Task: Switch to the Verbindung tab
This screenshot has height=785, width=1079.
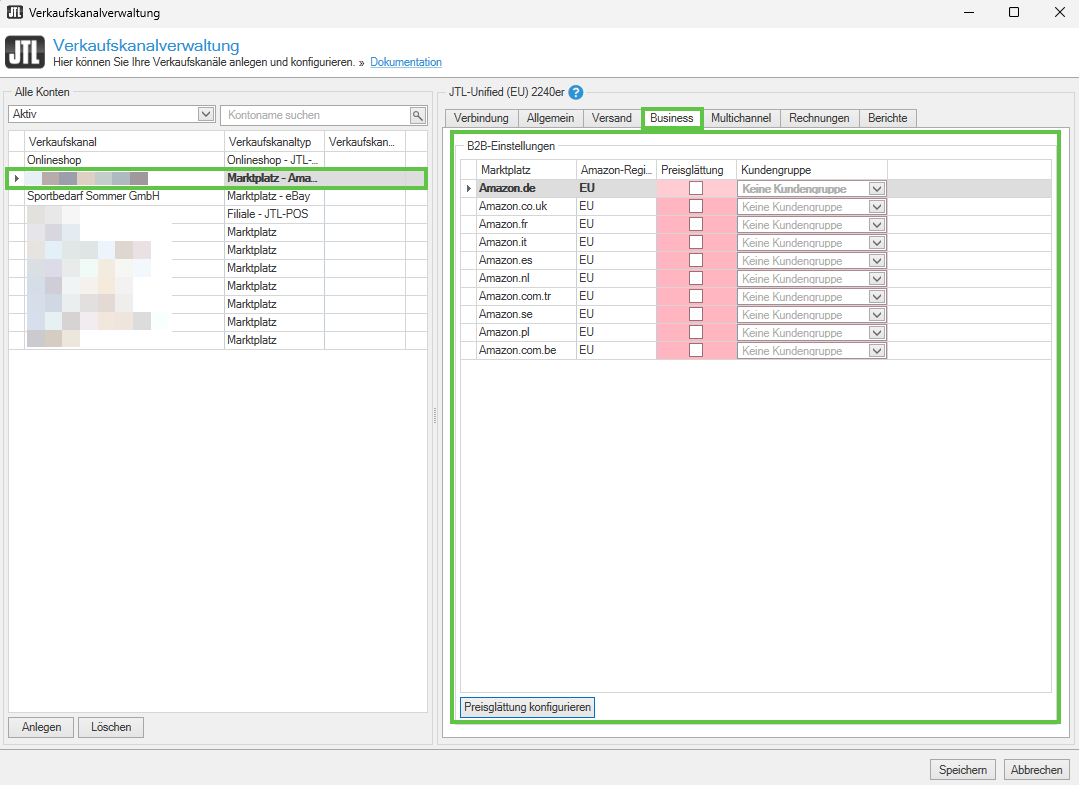Action: 481,118
